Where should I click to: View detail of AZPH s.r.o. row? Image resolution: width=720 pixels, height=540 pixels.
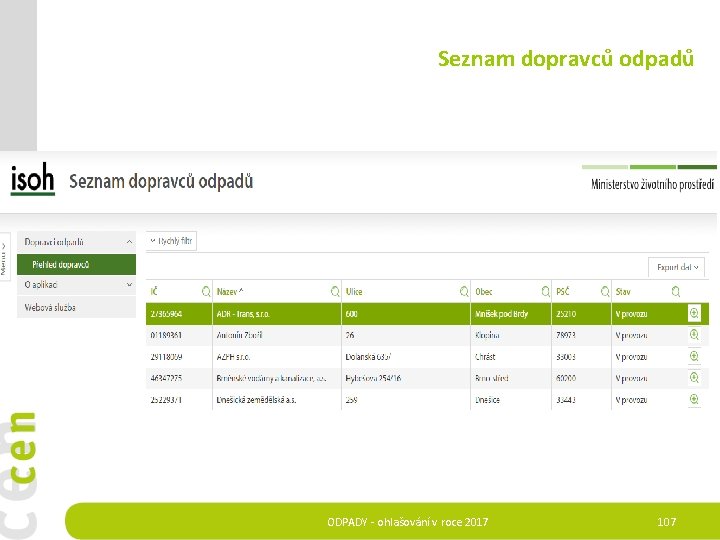694,356
